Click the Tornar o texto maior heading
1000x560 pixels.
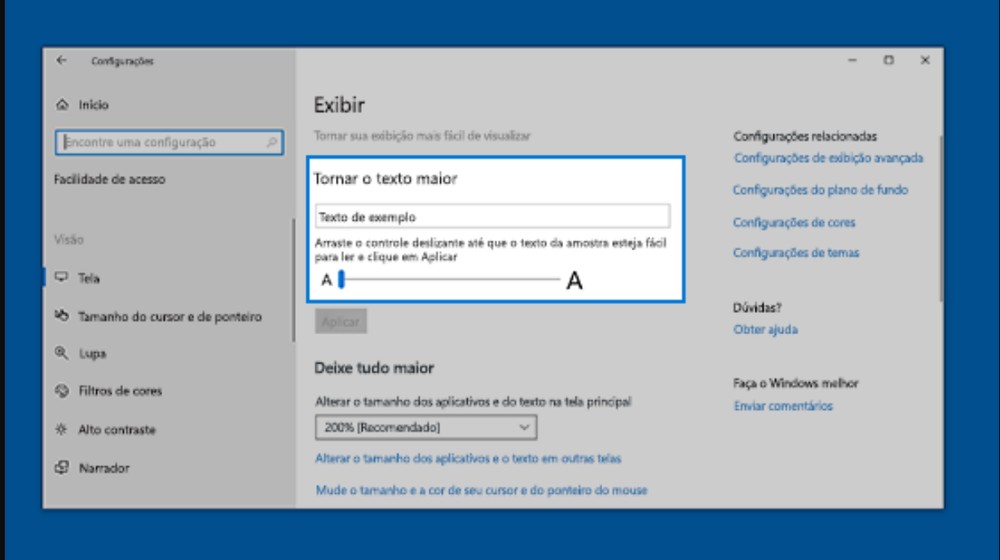click(x=385, y=179)
